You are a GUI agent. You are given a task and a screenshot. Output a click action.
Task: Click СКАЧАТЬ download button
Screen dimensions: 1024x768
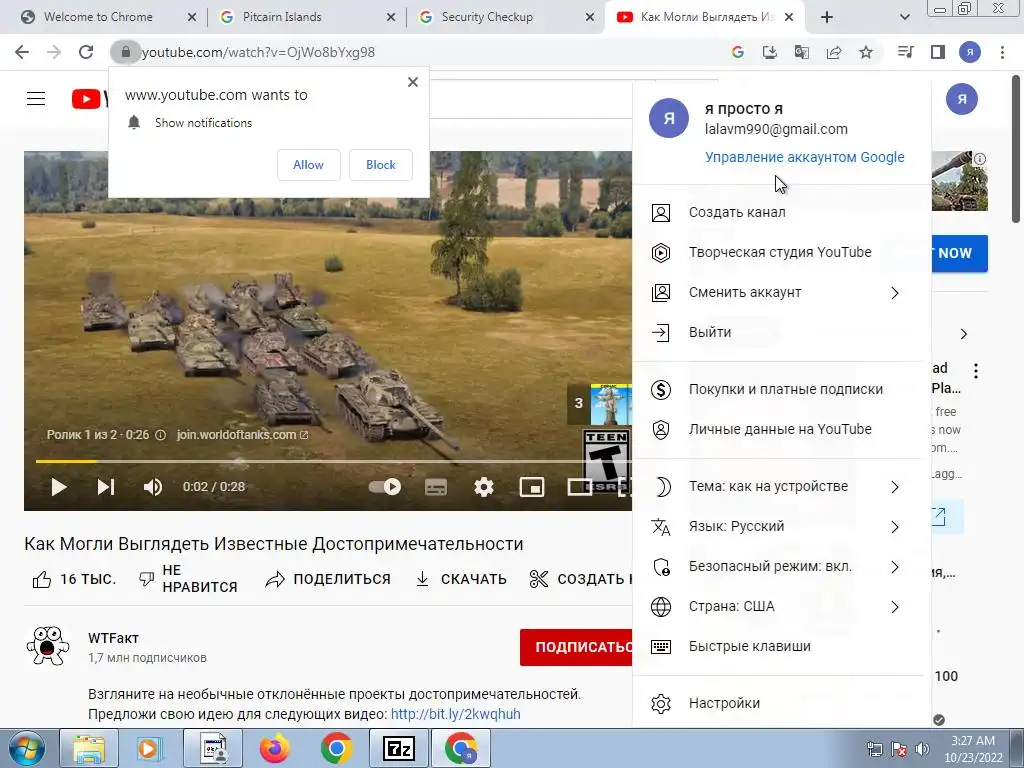tap(461, 579)
